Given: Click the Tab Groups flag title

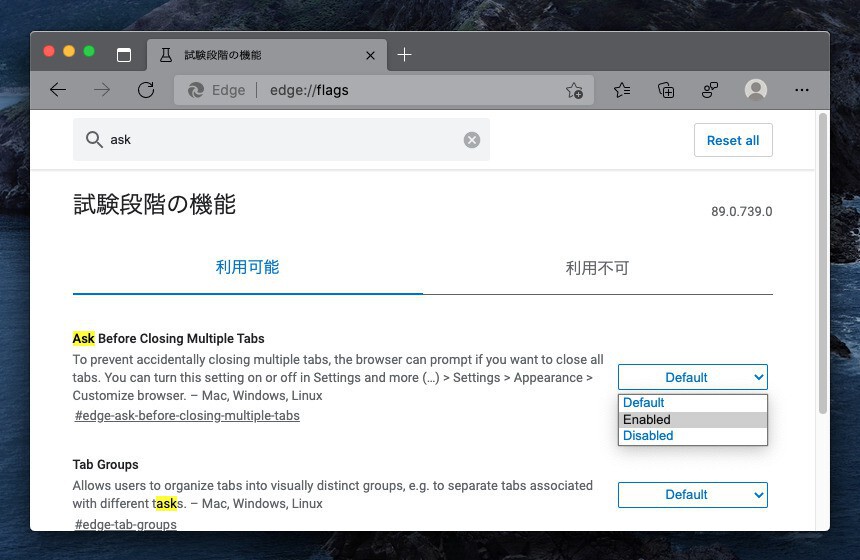Looking at the screenshot, I should [x=105, y=465].
